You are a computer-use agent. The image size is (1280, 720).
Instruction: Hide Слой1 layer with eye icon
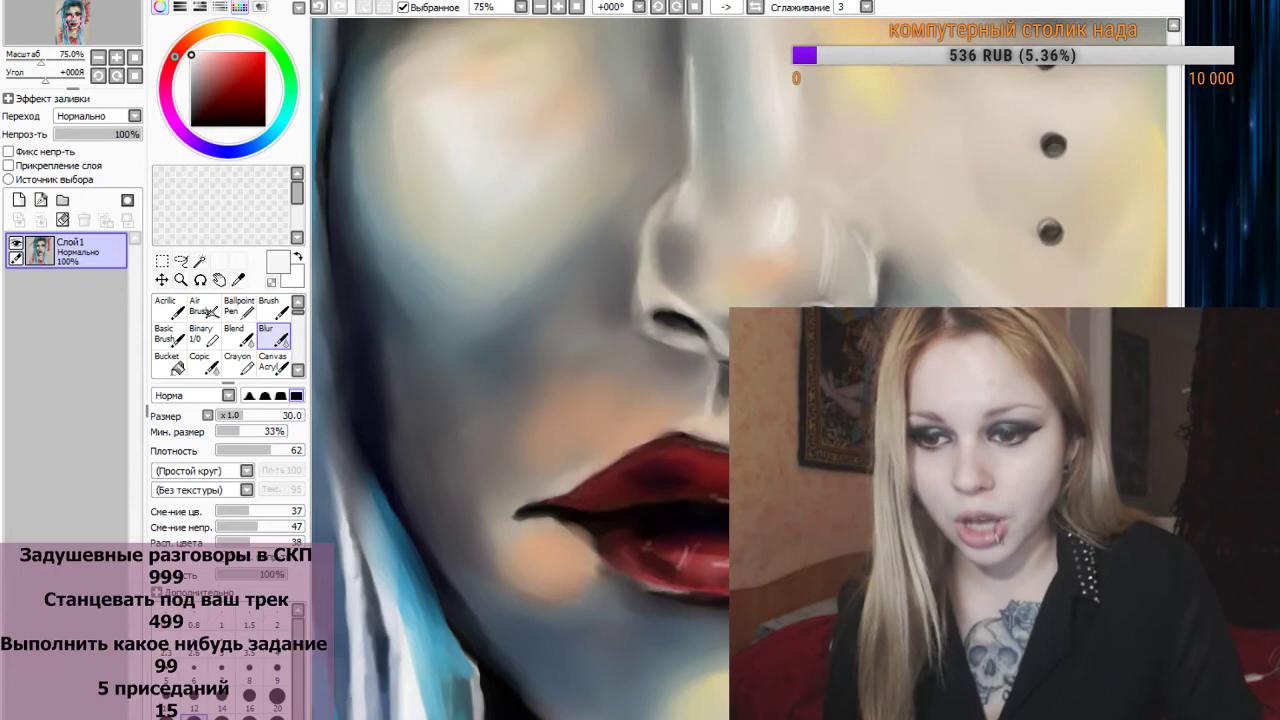pyautogui.click(x=16, y=243)
